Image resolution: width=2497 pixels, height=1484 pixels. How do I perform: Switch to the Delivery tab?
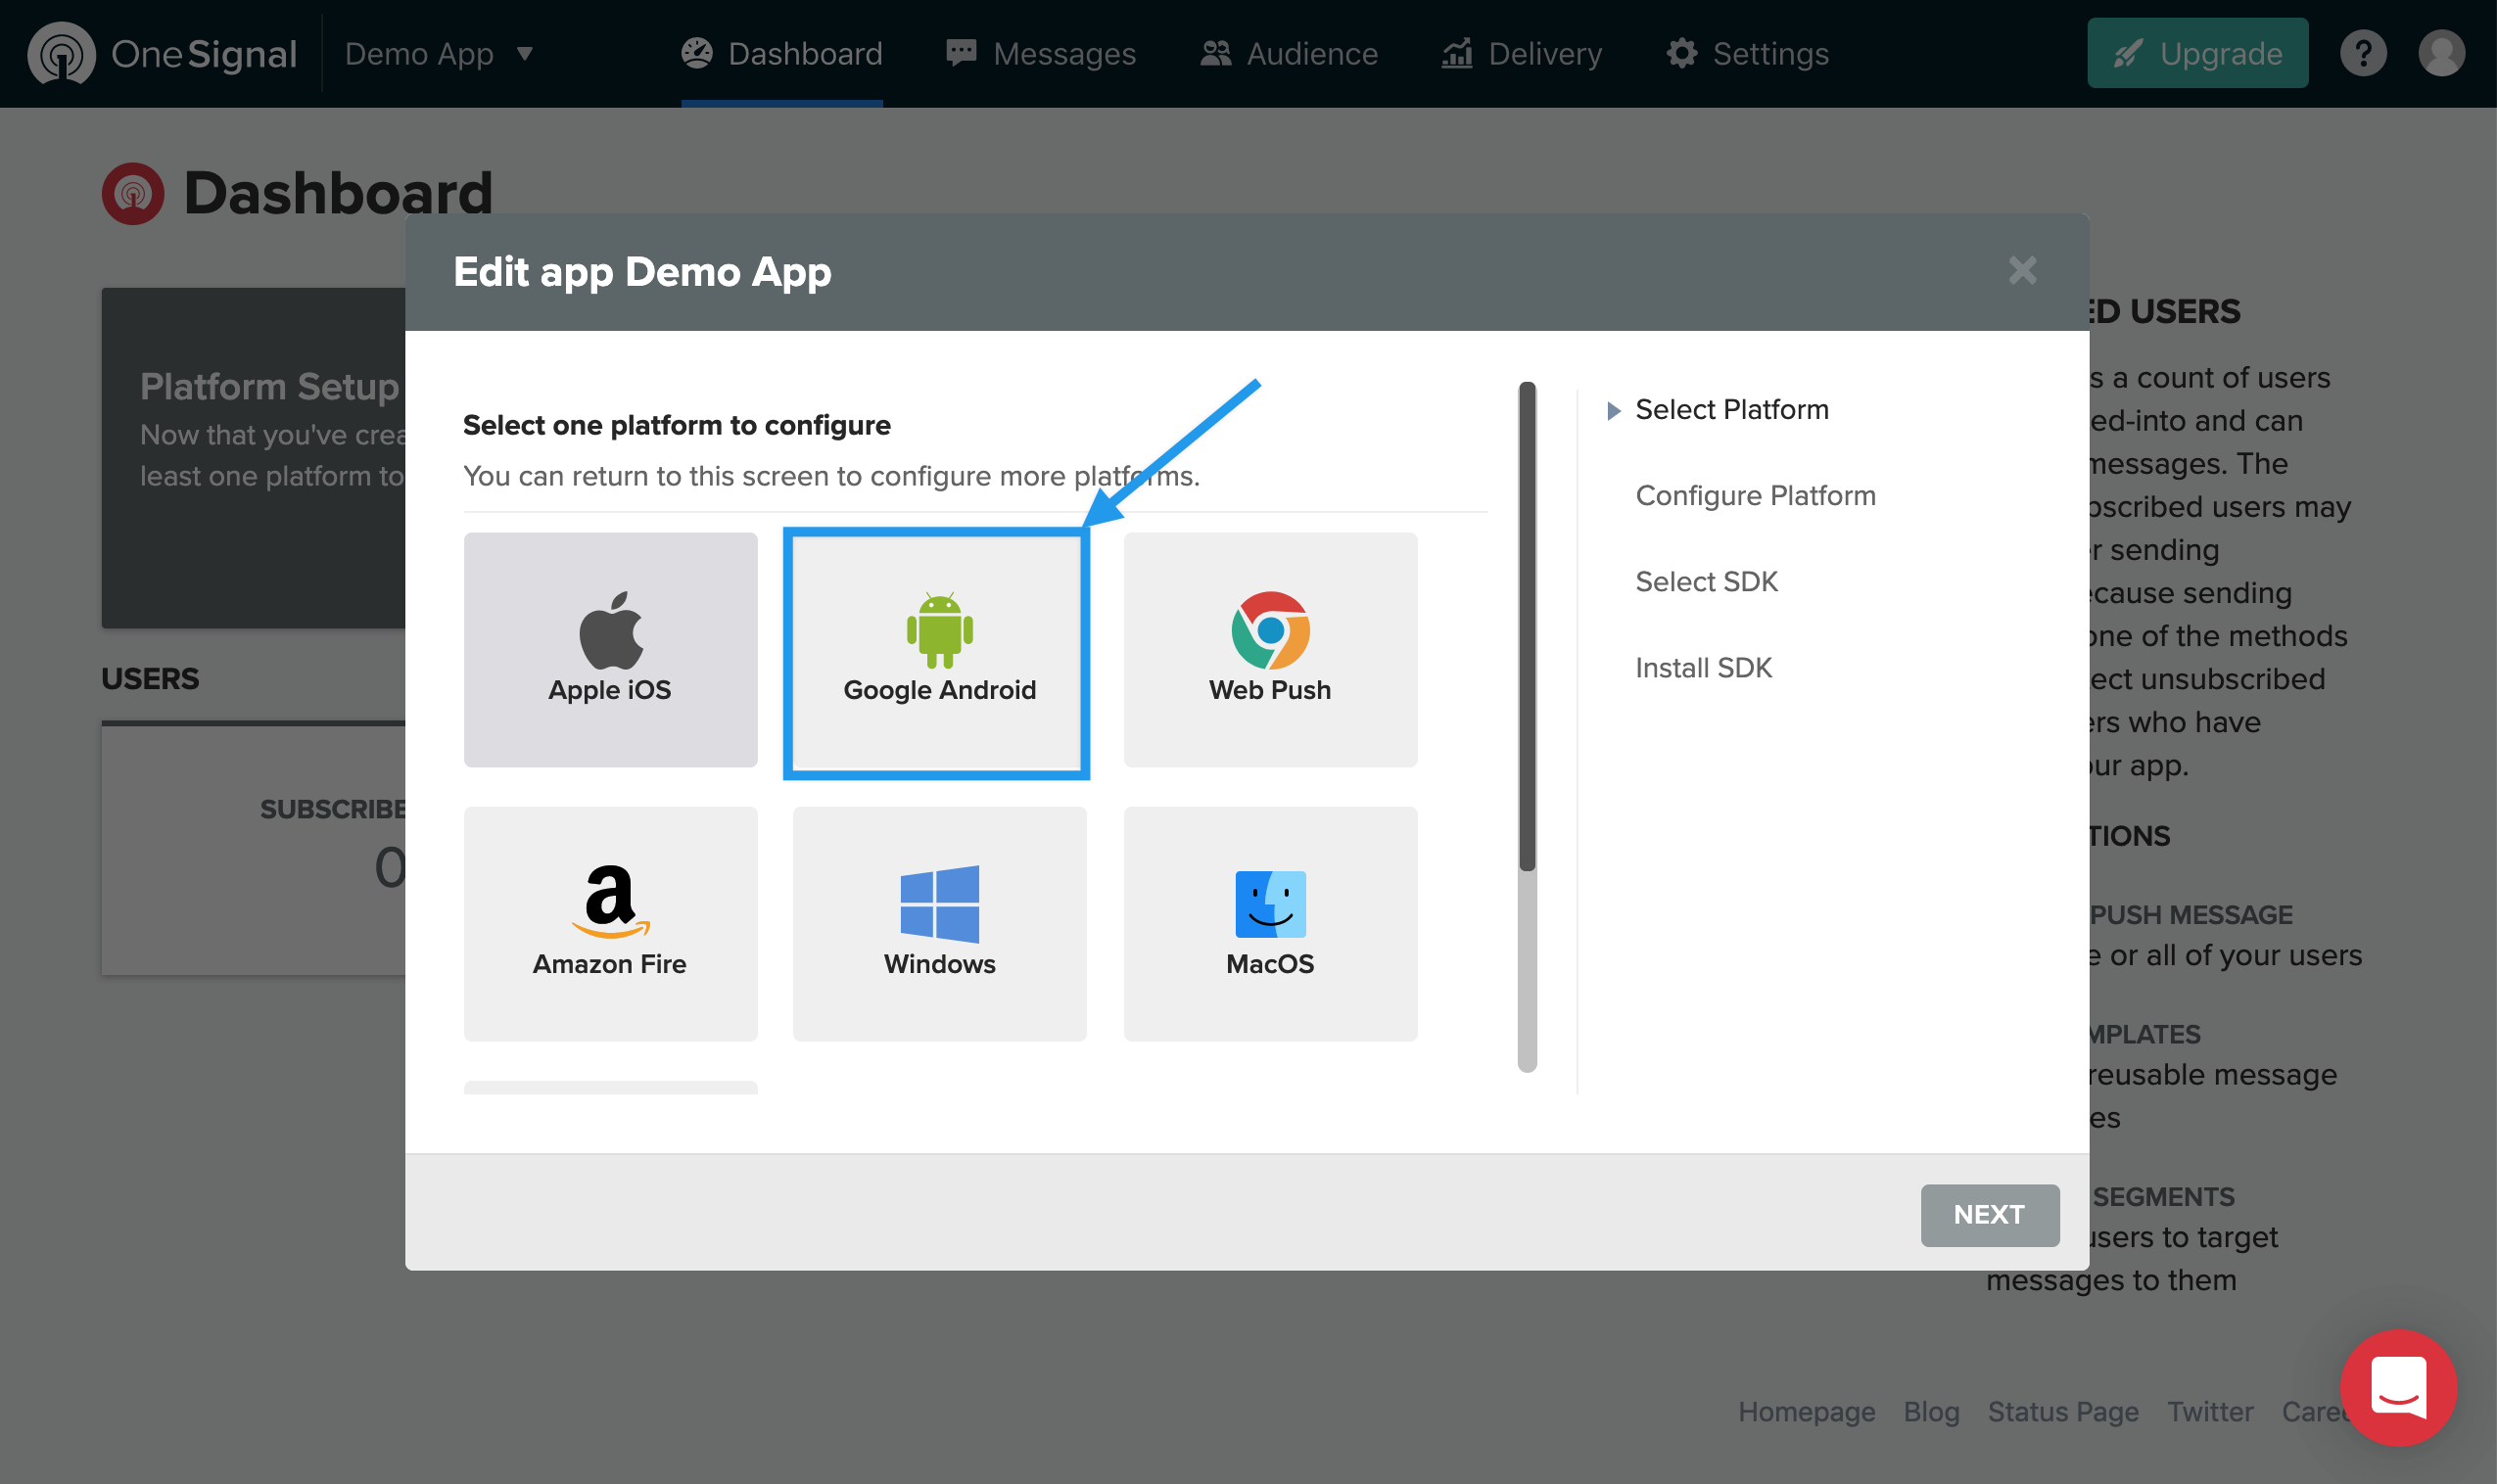tap(1521, 53)
